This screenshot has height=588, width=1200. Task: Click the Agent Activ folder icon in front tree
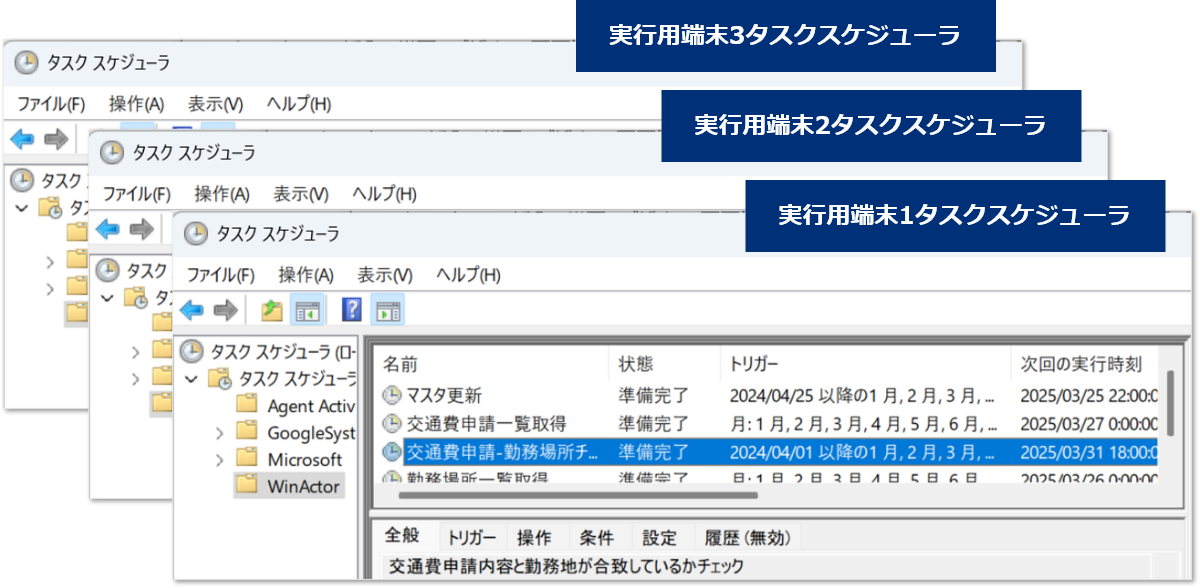(247, 405)
